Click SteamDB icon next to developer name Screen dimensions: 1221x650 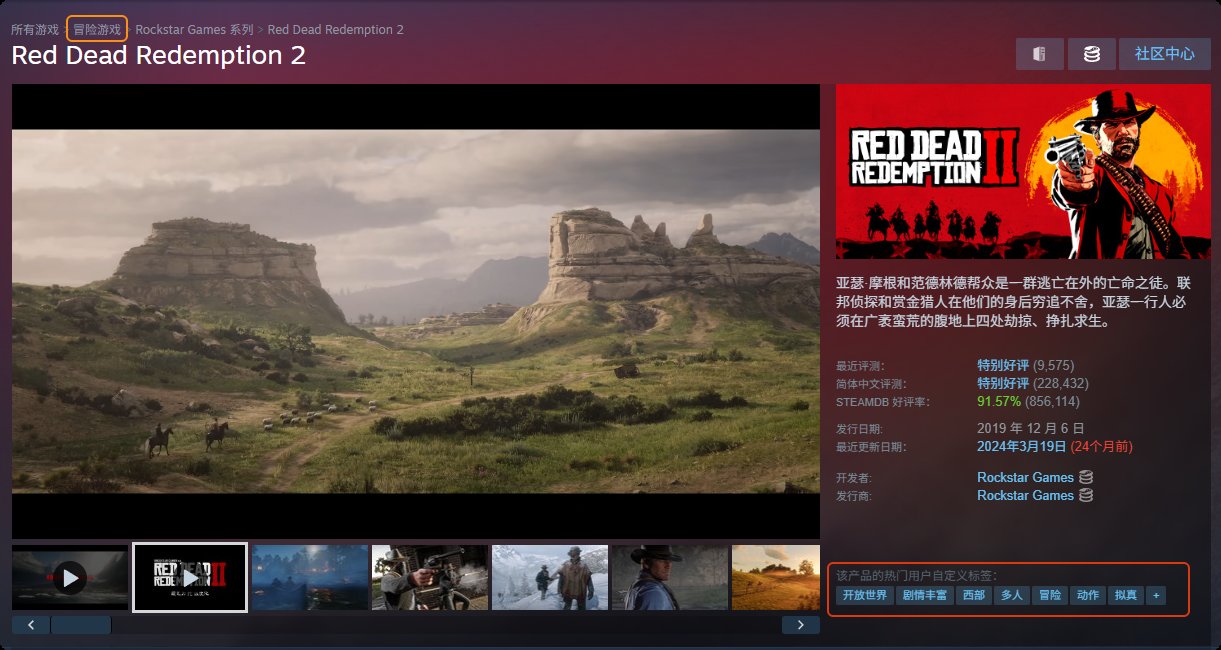pos(1085,477)
